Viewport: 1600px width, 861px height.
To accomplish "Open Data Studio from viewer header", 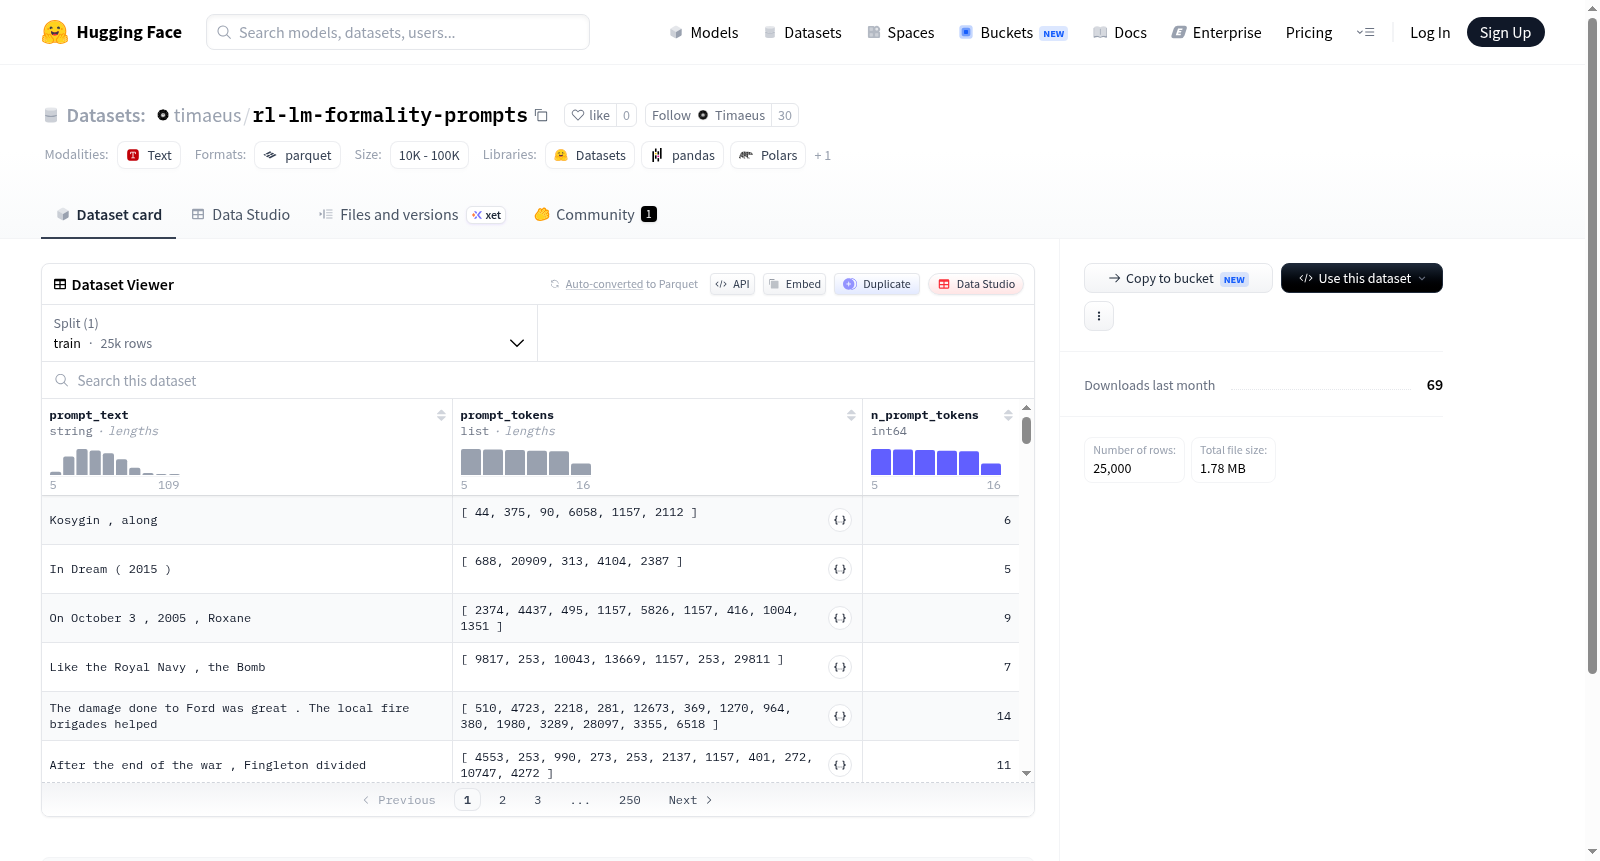I will (976, 284).
